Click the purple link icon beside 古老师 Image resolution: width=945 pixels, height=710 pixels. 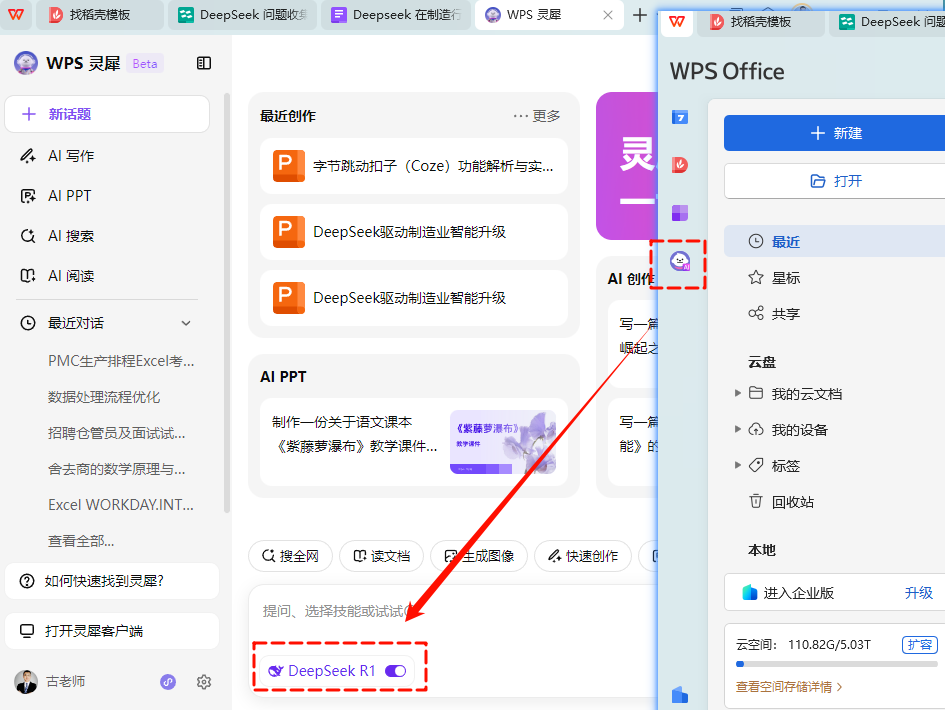tap(168, 682)
